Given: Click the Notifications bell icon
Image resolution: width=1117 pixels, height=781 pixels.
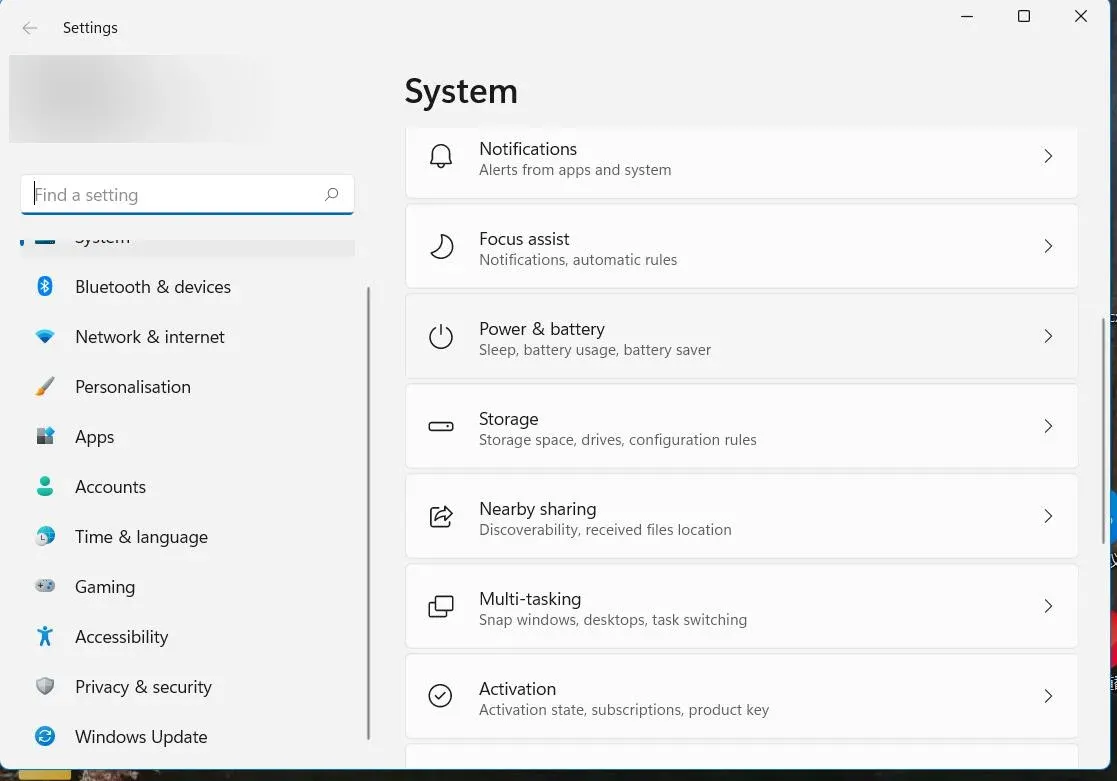Looking at the screenshot, I should 441,156.
